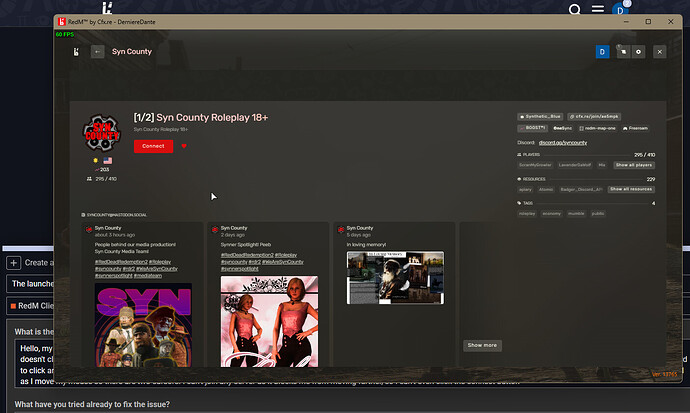Click the upvote count 203 icon
Viewport: 690px width, 413px height.
(96, 170)
